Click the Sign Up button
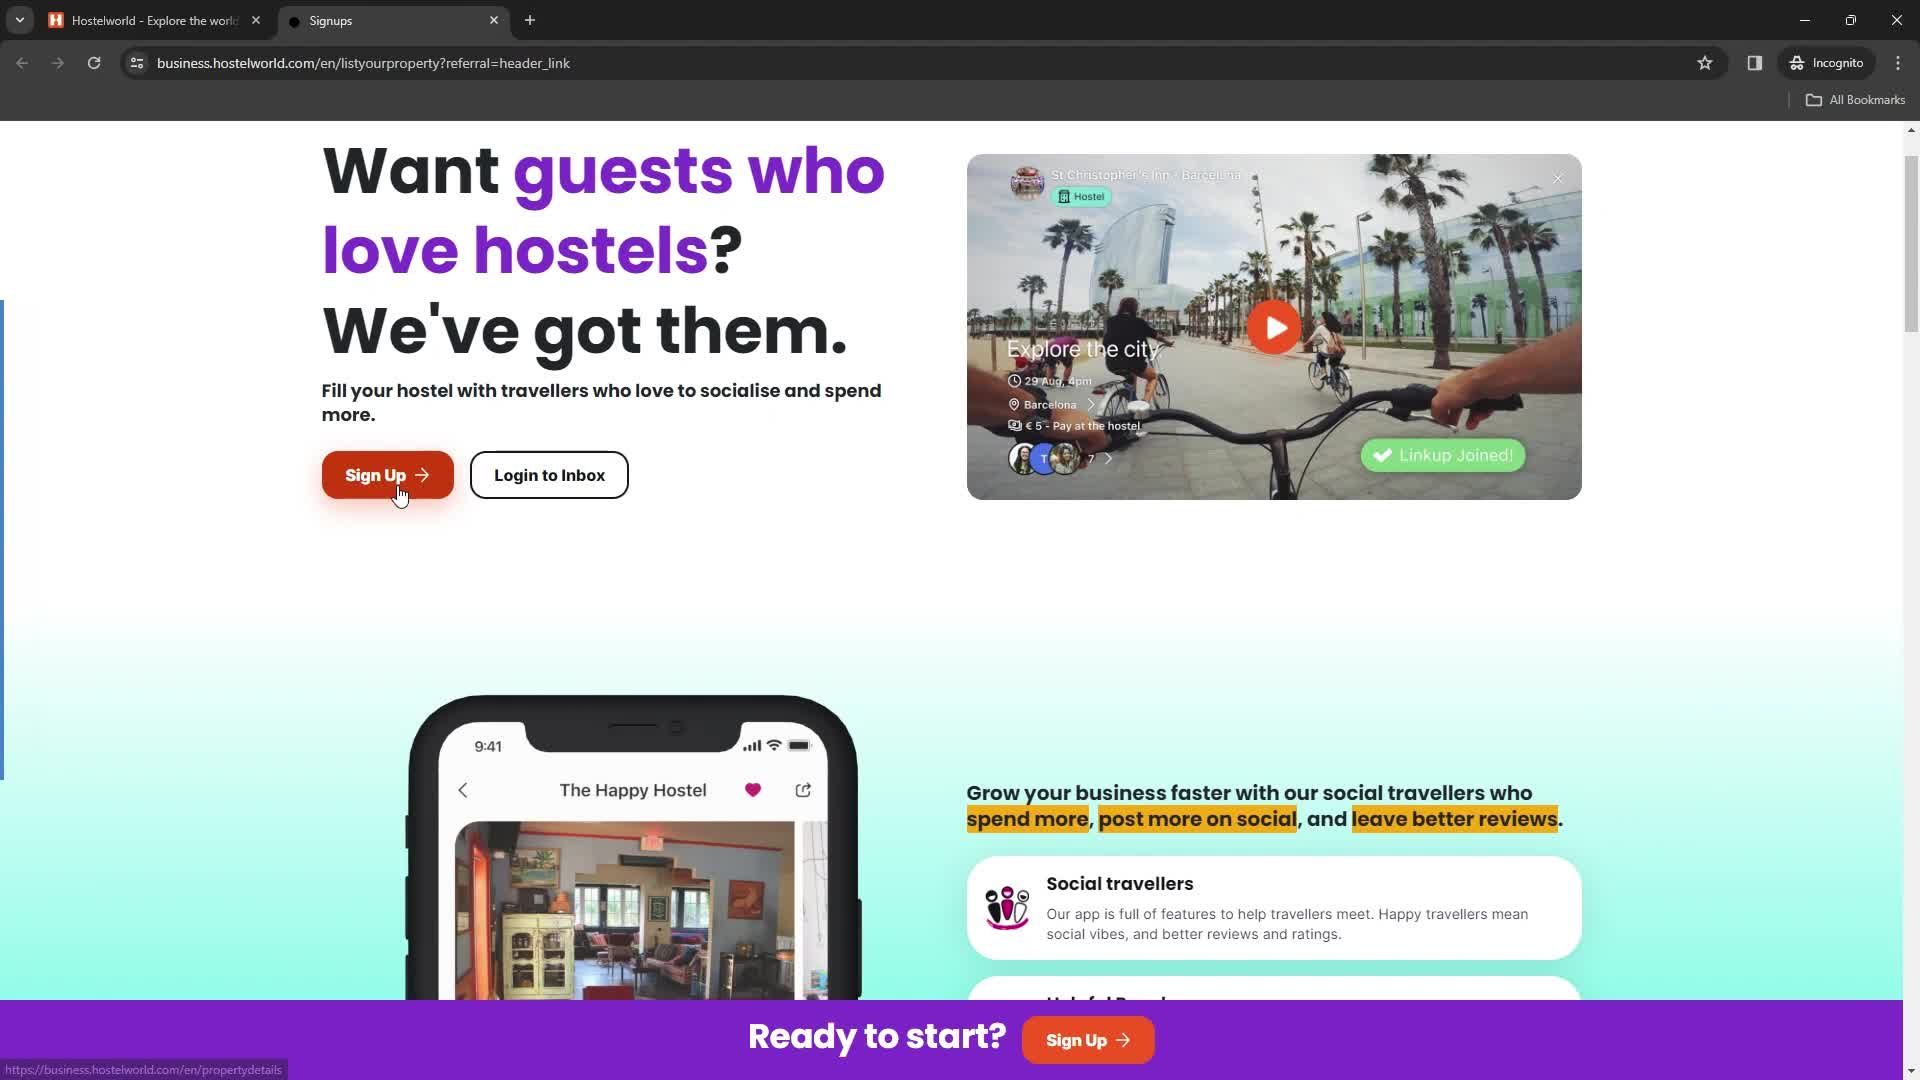Screen dimensions: 1920x1080 point(386,475)
